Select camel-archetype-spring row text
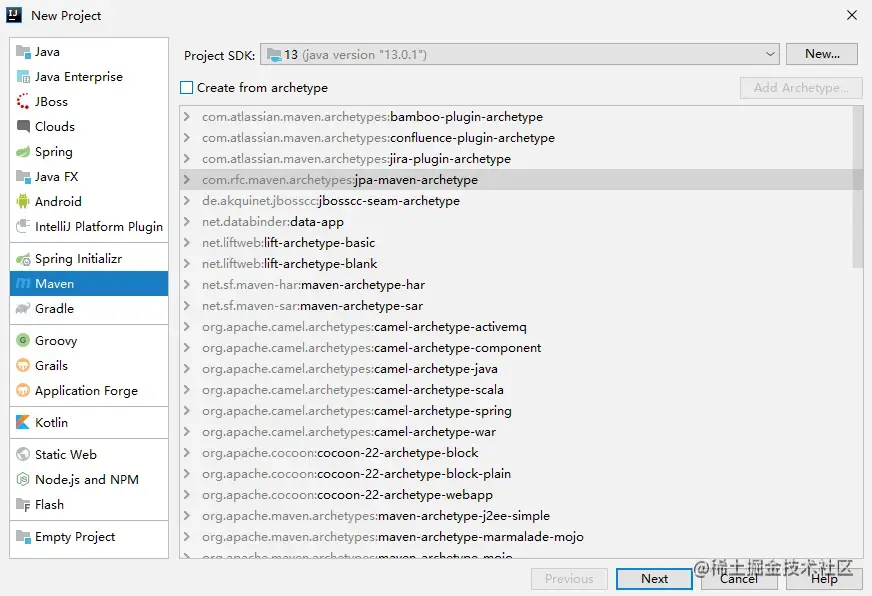This screenshot has height=596, width=872. click(x=357, y=411)
